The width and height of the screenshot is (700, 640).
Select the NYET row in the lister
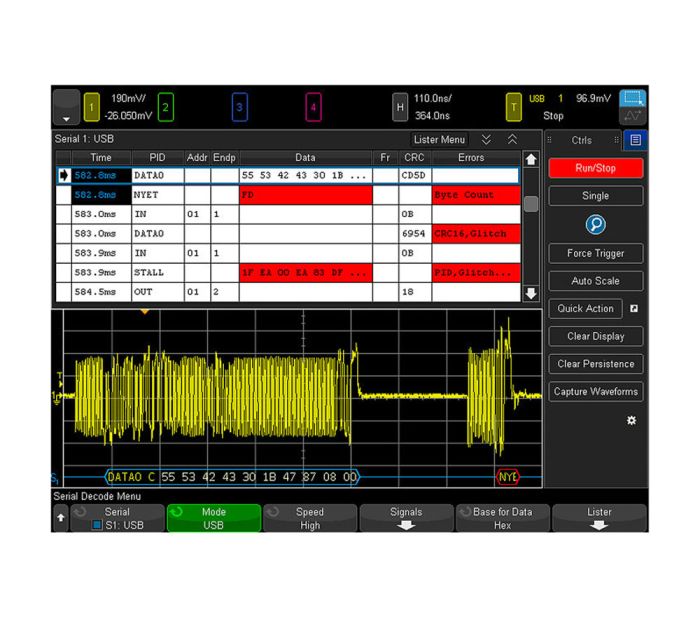pos(288,195)
